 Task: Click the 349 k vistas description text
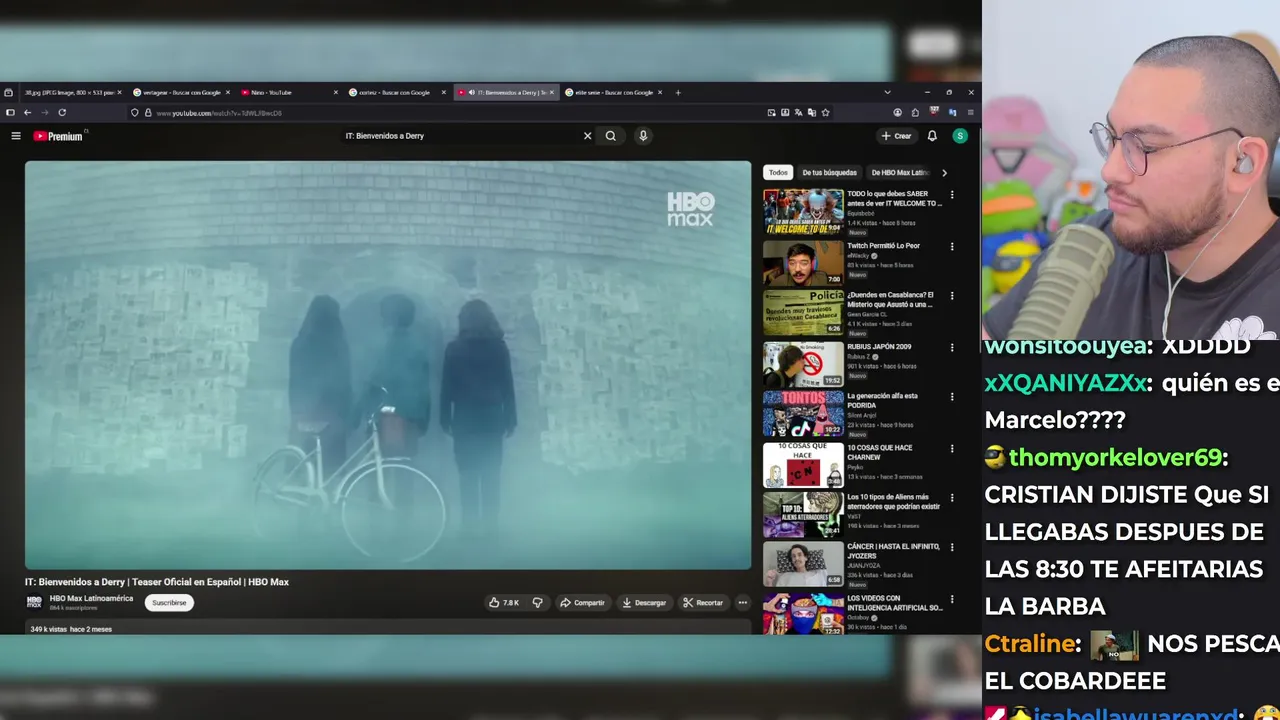click(71, 629)
